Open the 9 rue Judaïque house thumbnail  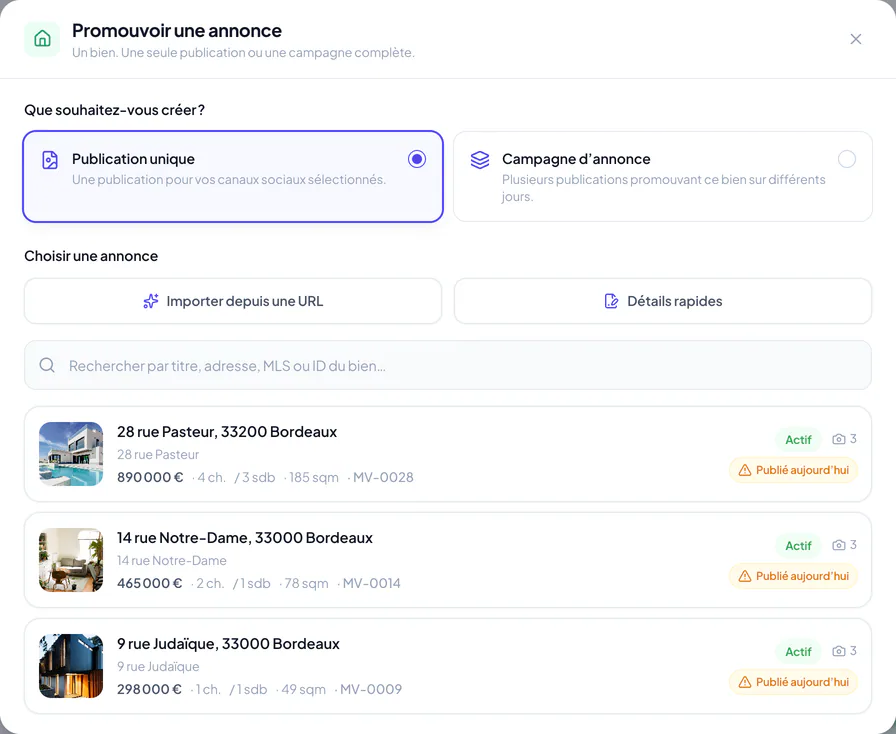point(71,666)
